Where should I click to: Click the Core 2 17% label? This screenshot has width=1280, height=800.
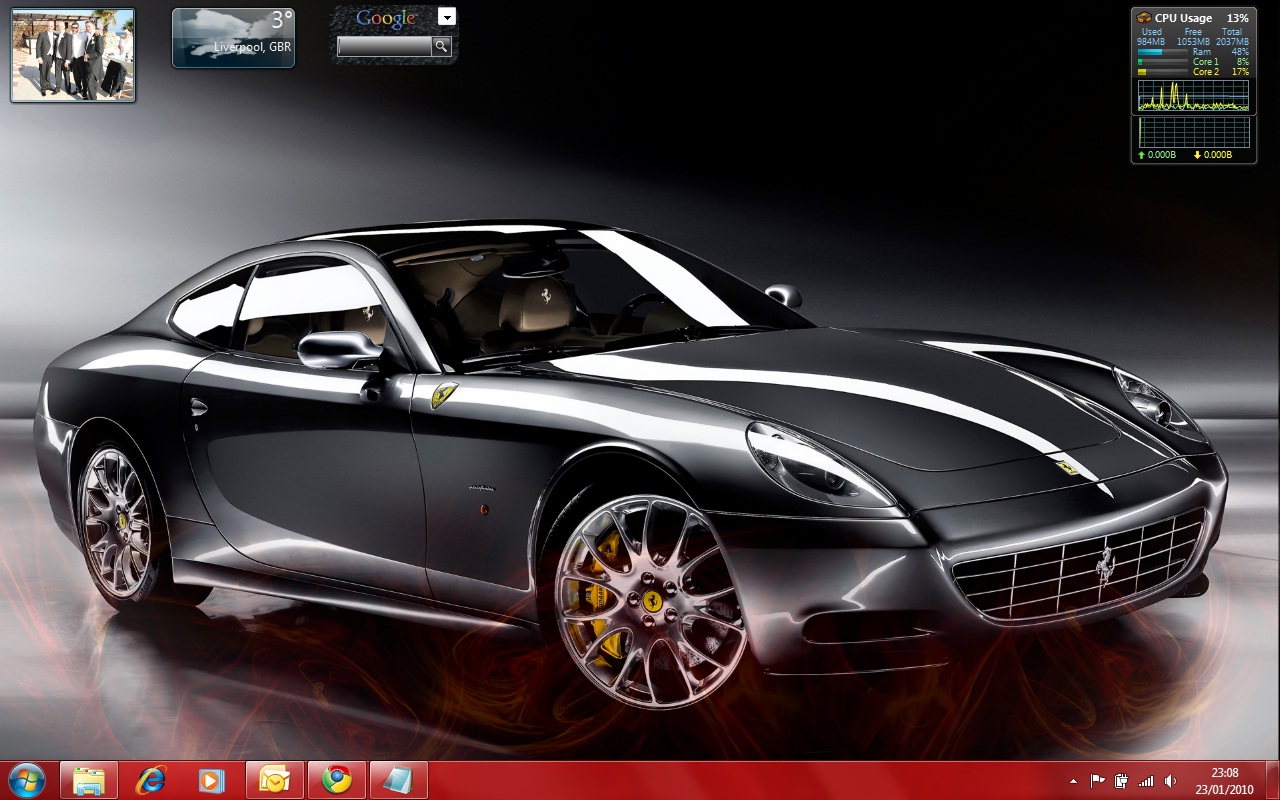coord(1221,72)
